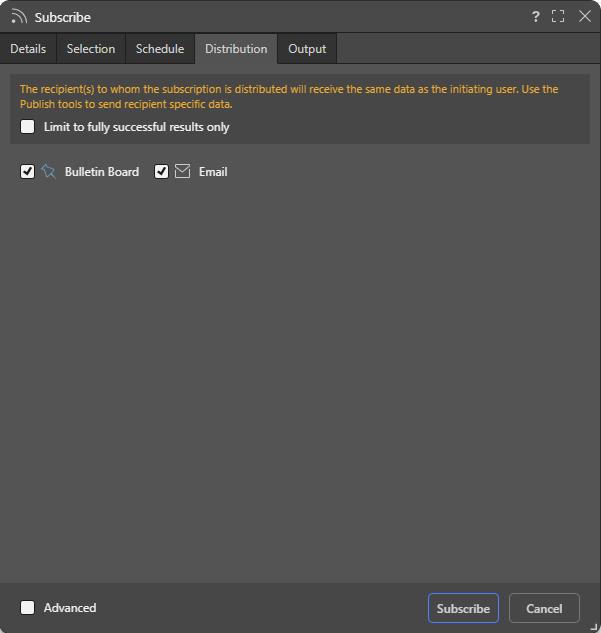Uncheck the Bulletin Board checkbox
The image size is (601, 633).
(x=27, y=172)
